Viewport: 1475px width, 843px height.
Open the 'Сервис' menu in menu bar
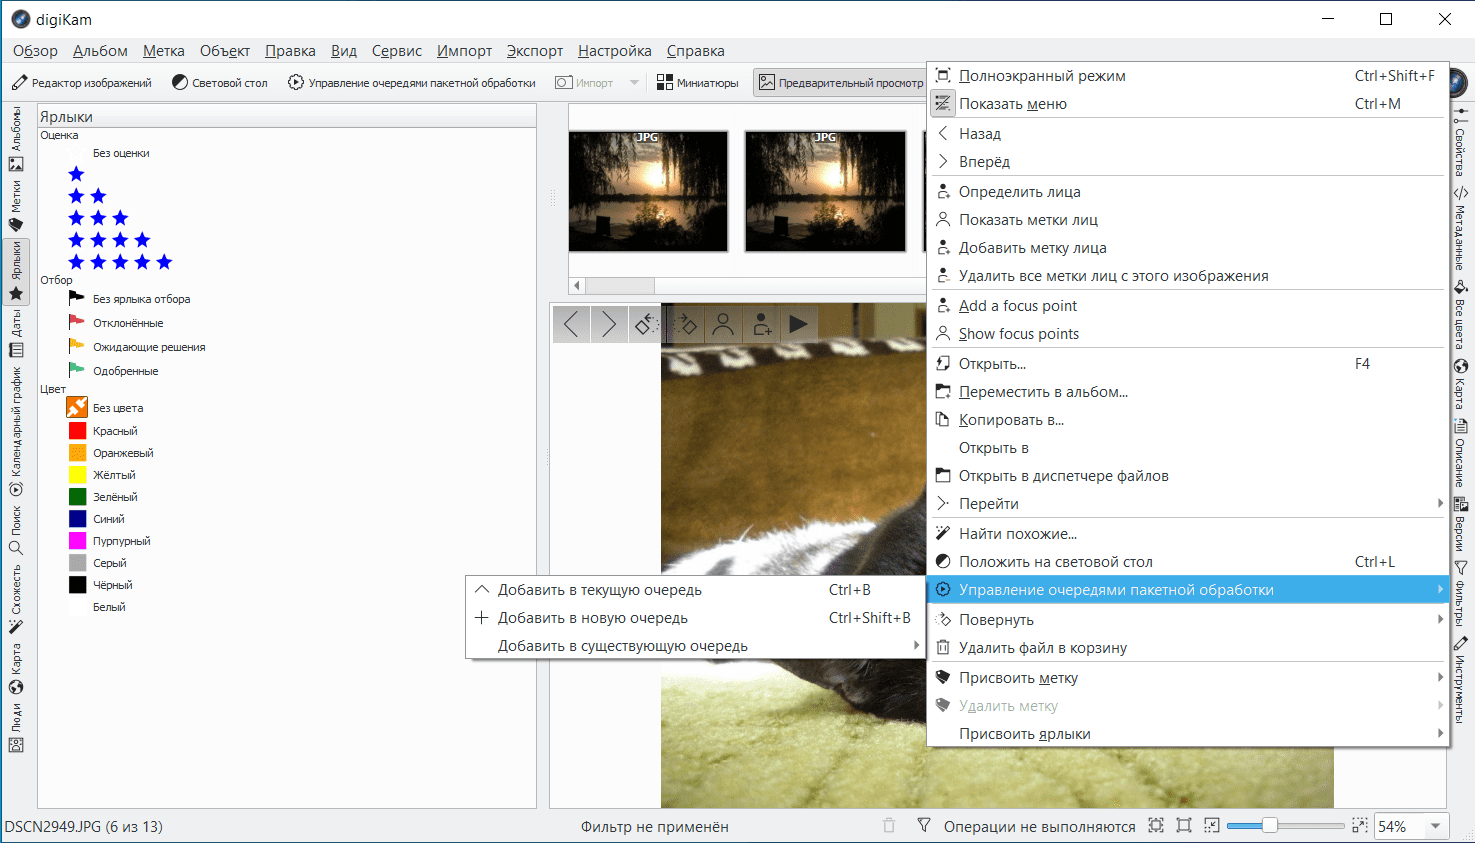pos(397,51)
